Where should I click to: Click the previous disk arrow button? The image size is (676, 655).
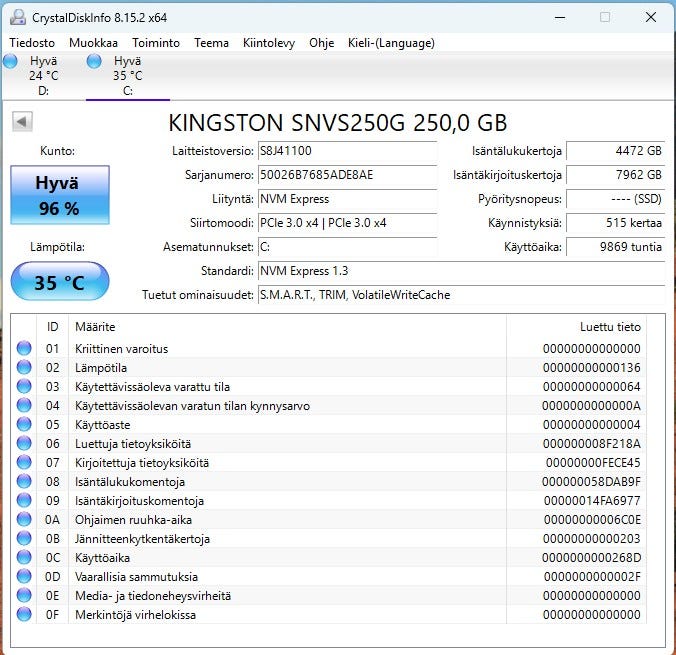point(22,122)
